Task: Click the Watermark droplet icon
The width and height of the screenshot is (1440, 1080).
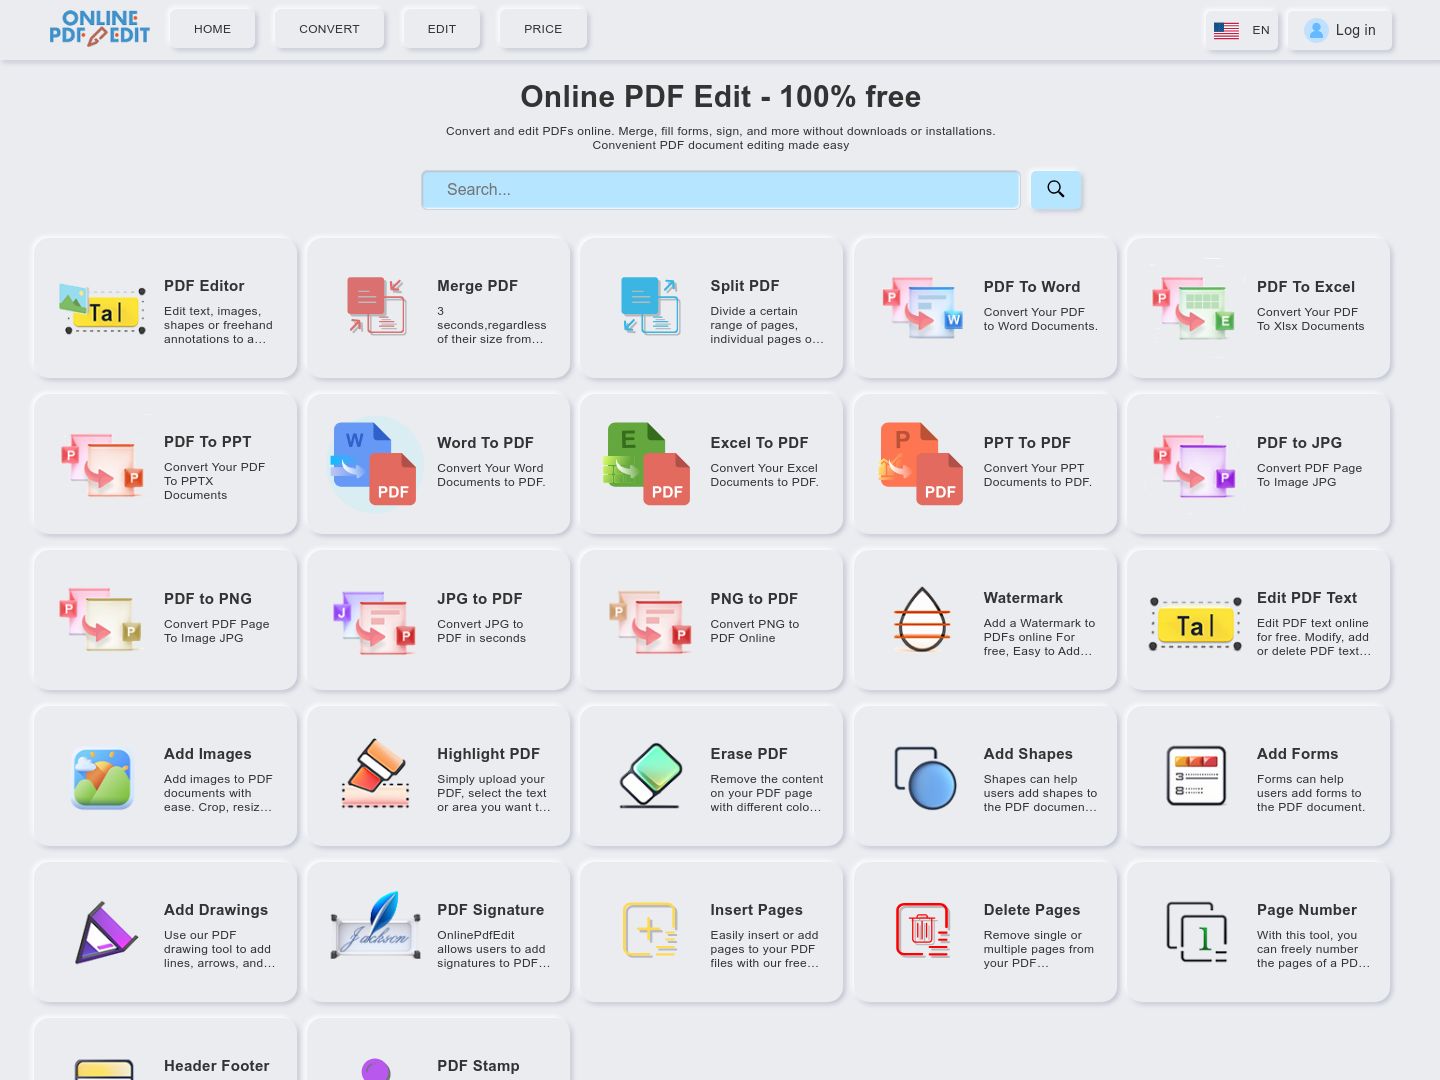Action: point(921,620)
